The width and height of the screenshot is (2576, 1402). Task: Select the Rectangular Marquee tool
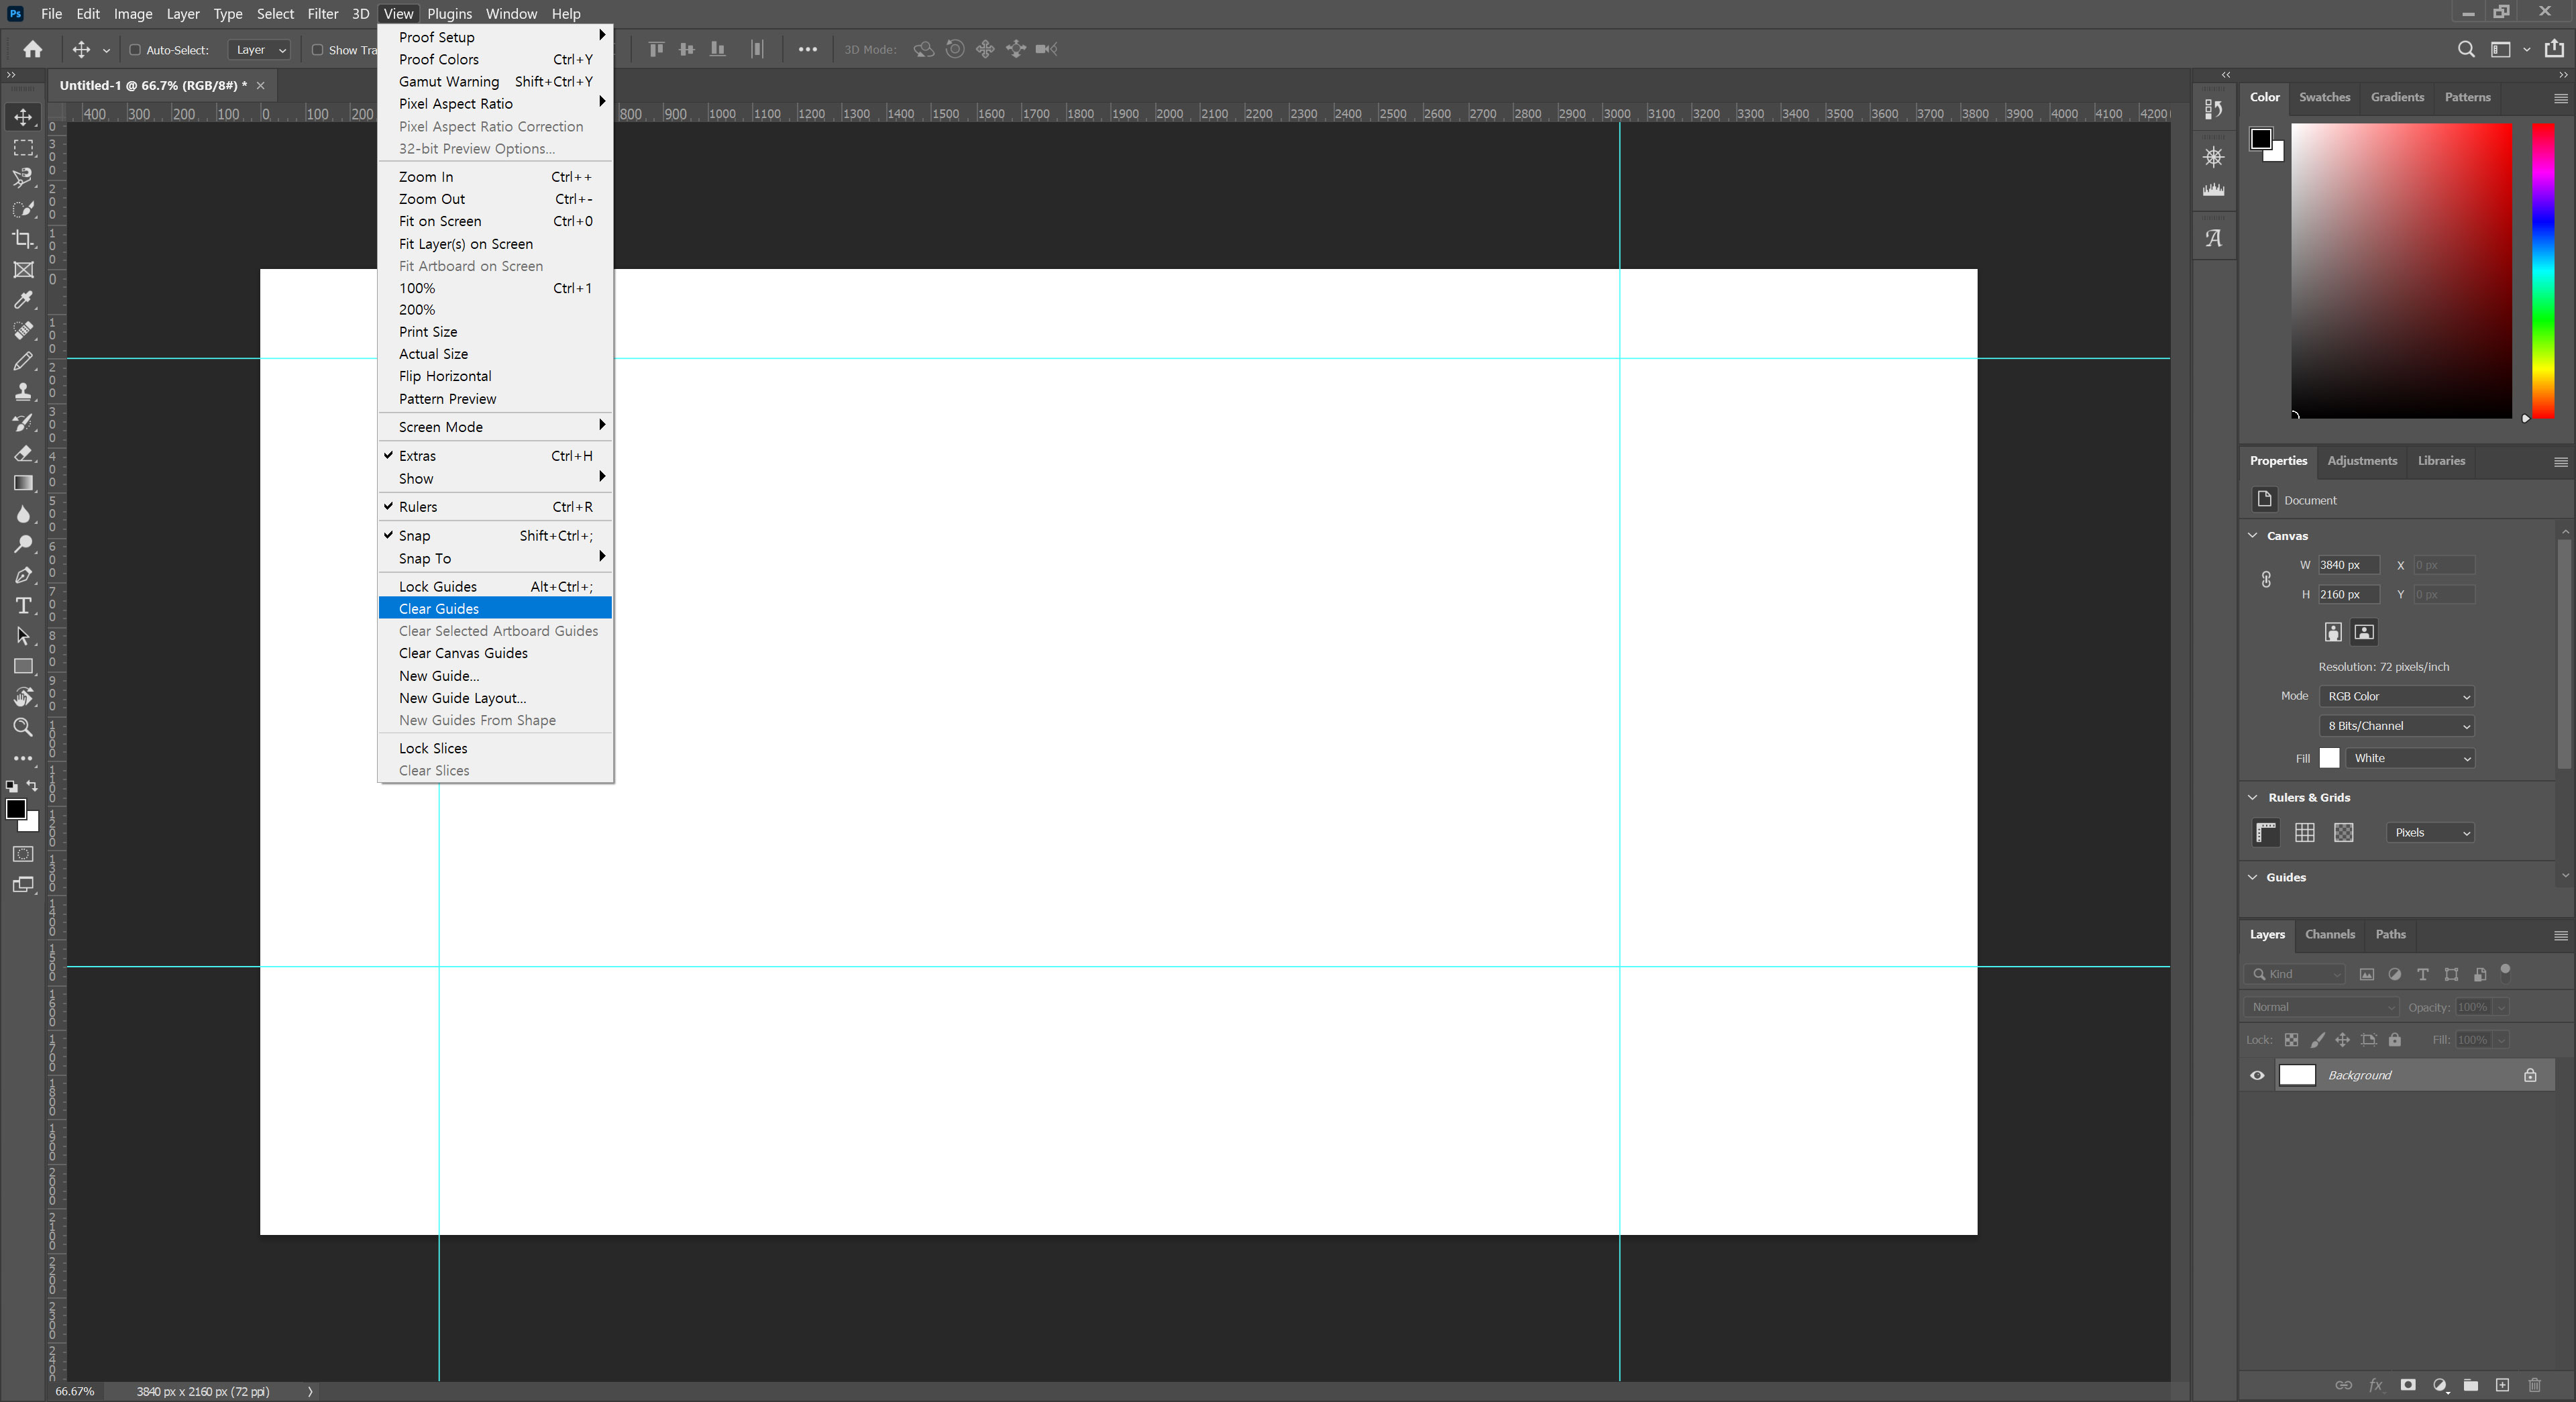point(23,148)
